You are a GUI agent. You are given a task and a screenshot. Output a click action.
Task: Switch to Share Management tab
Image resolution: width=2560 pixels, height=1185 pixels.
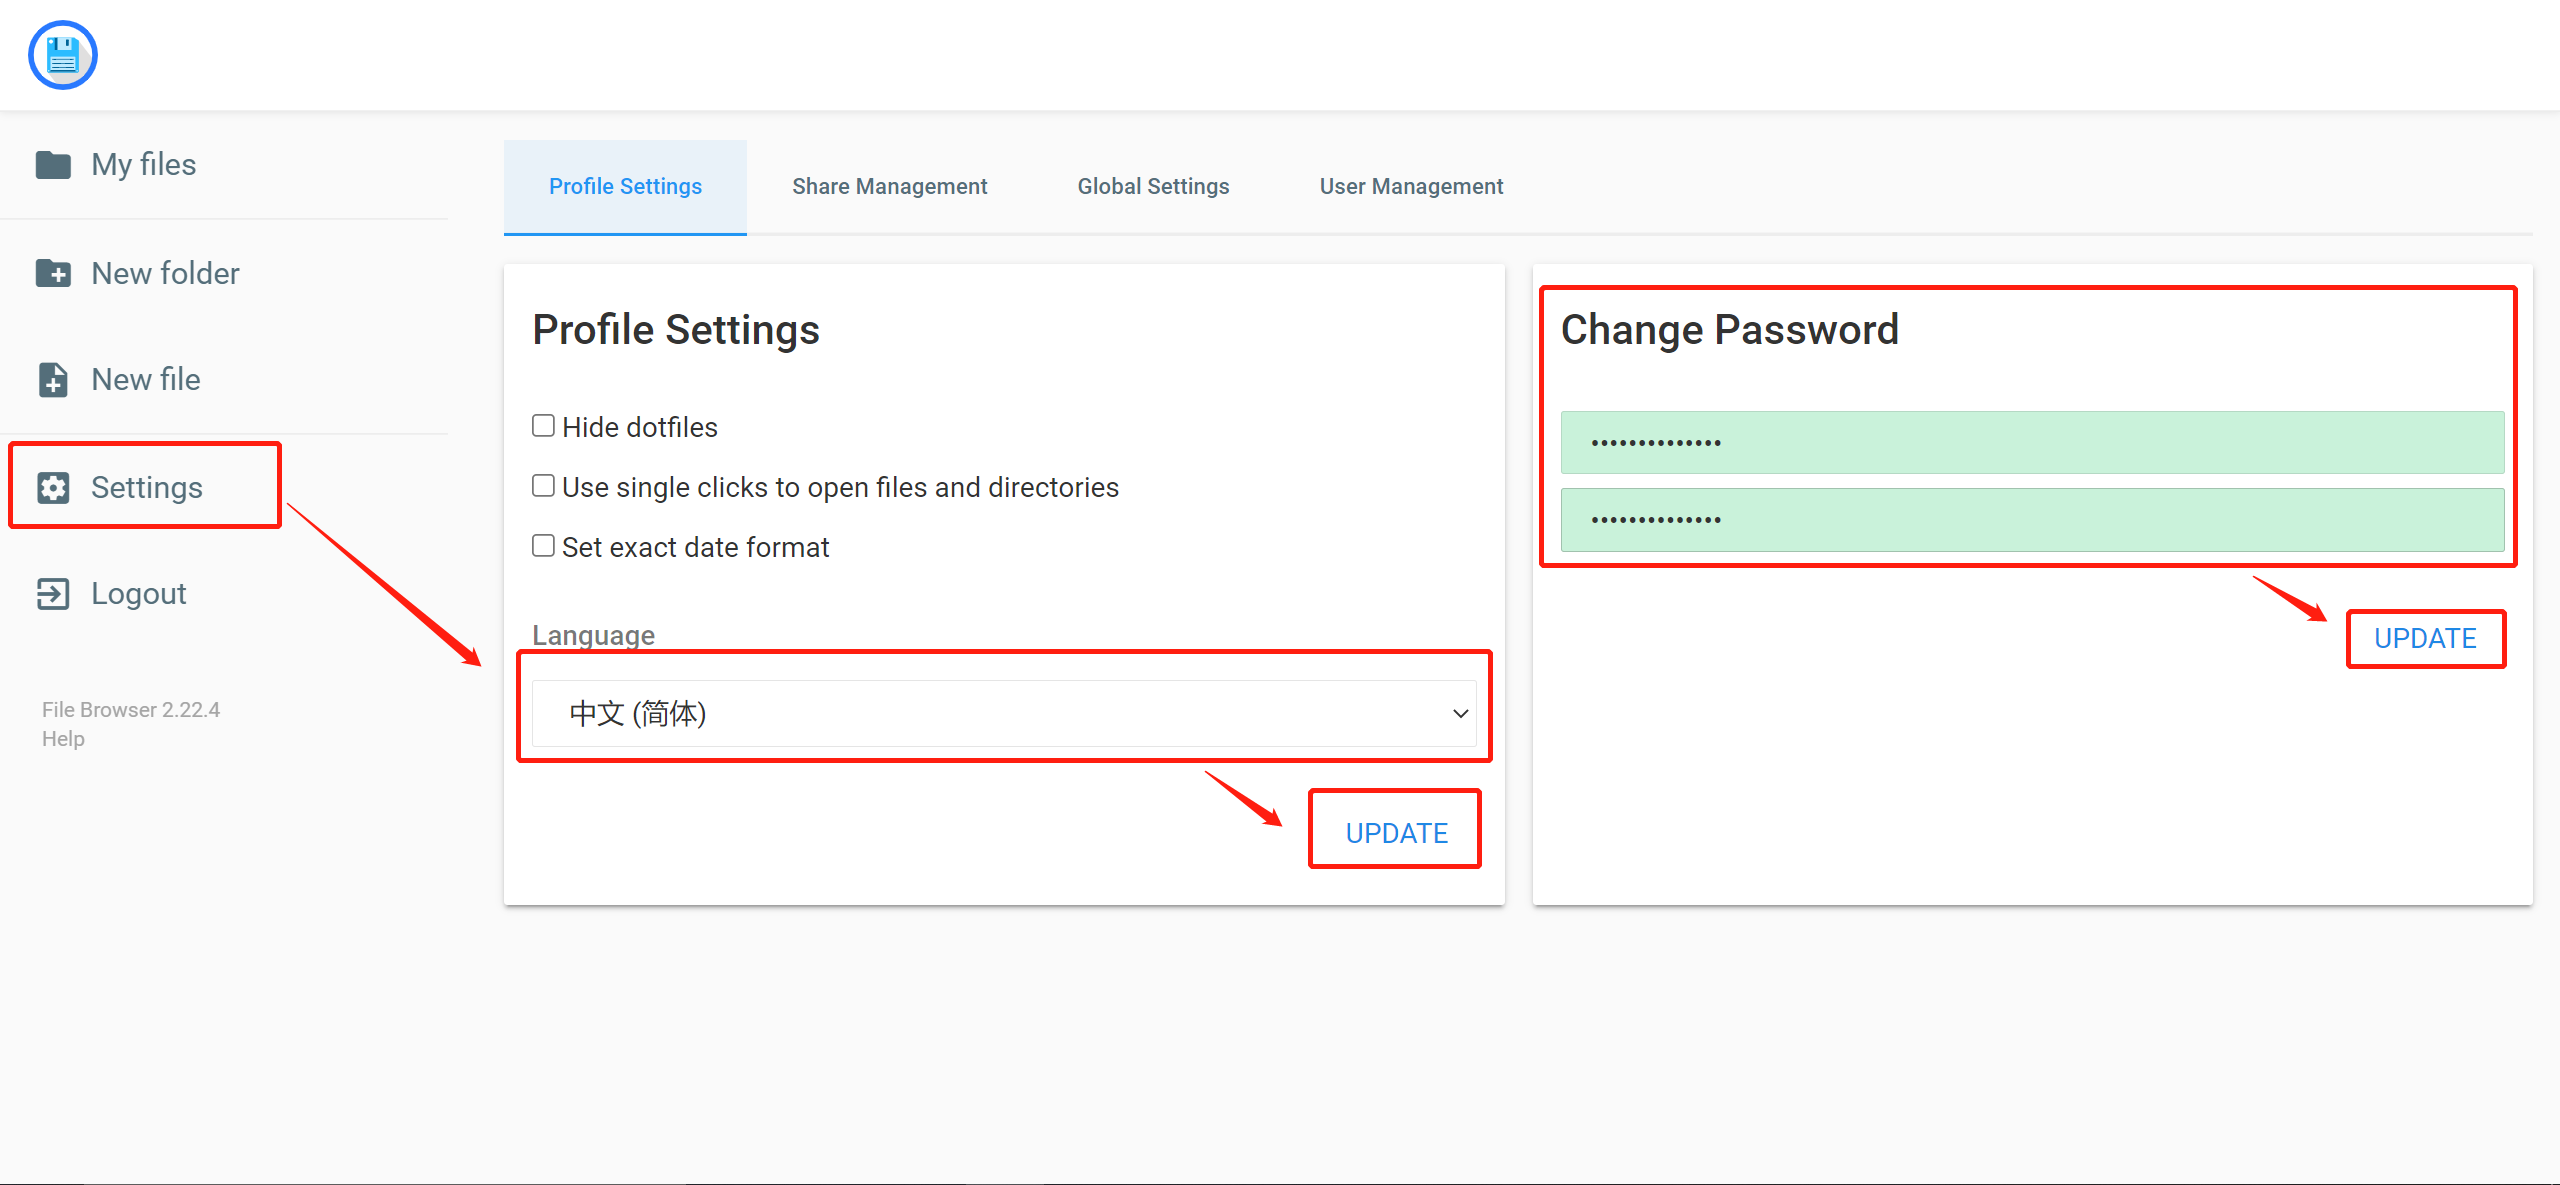tap(889, 187)
